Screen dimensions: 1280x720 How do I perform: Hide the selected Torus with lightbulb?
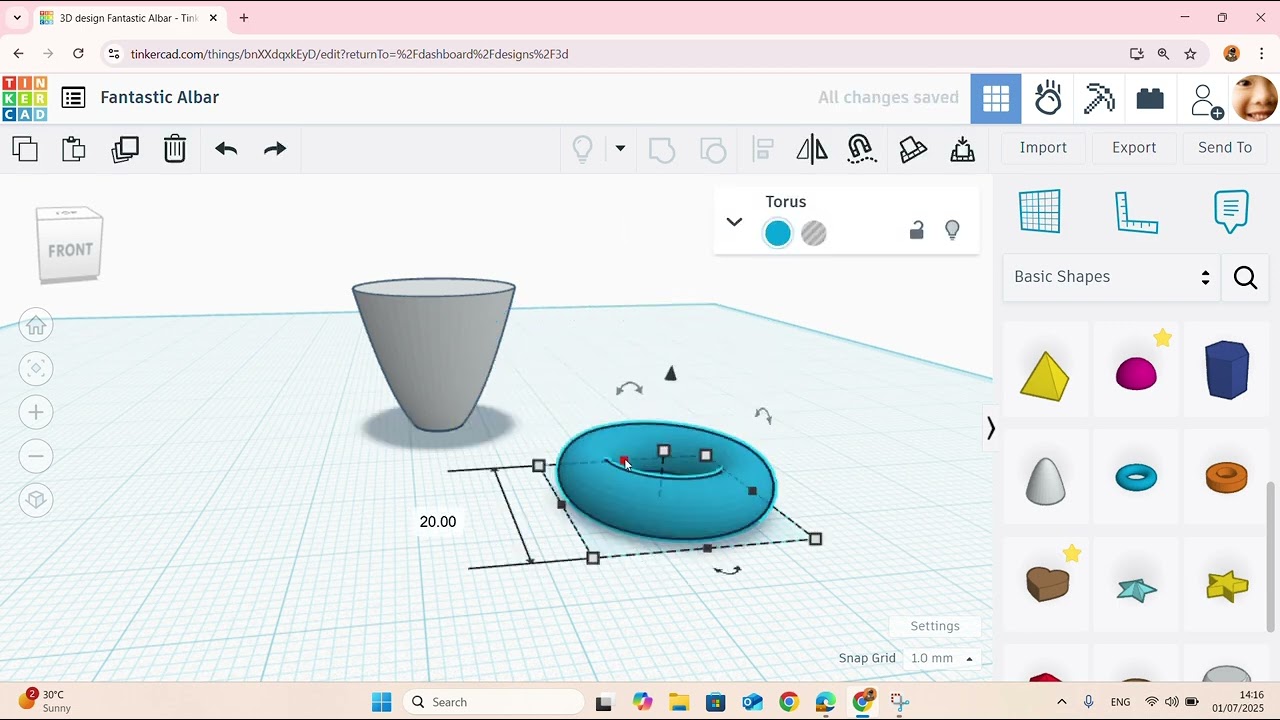click(952, 231)
